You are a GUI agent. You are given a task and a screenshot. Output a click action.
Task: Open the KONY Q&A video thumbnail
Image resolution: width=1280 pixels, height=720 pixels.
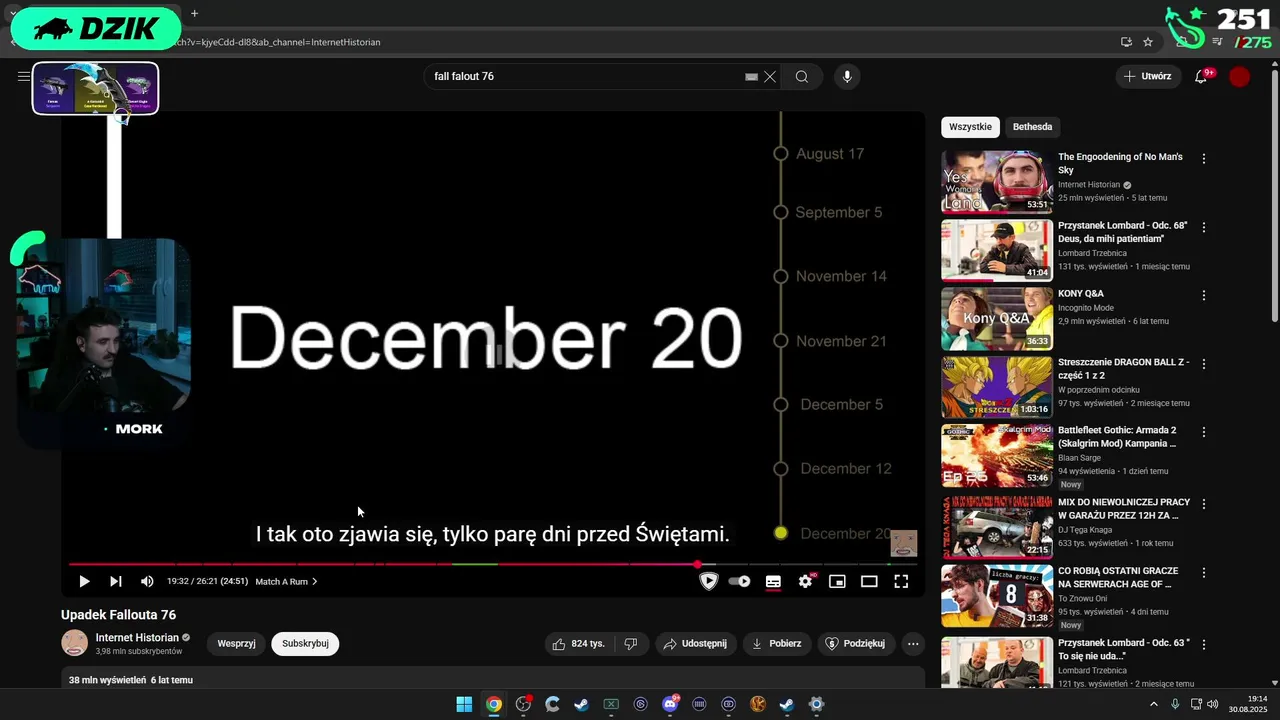(997, 319)
